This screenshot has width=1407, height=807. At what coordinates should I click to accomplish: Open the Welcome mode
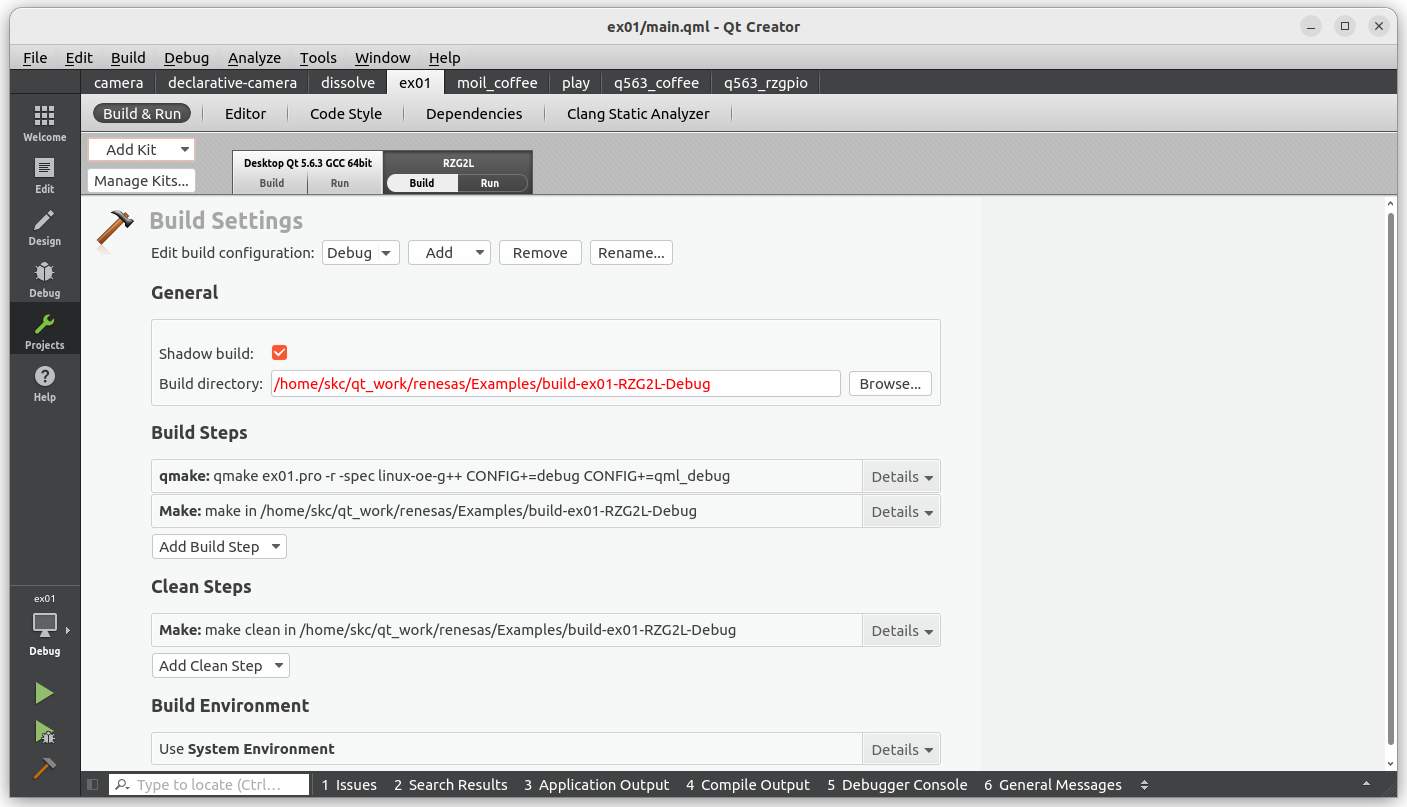pyautogui.click(x=44, y=120)
